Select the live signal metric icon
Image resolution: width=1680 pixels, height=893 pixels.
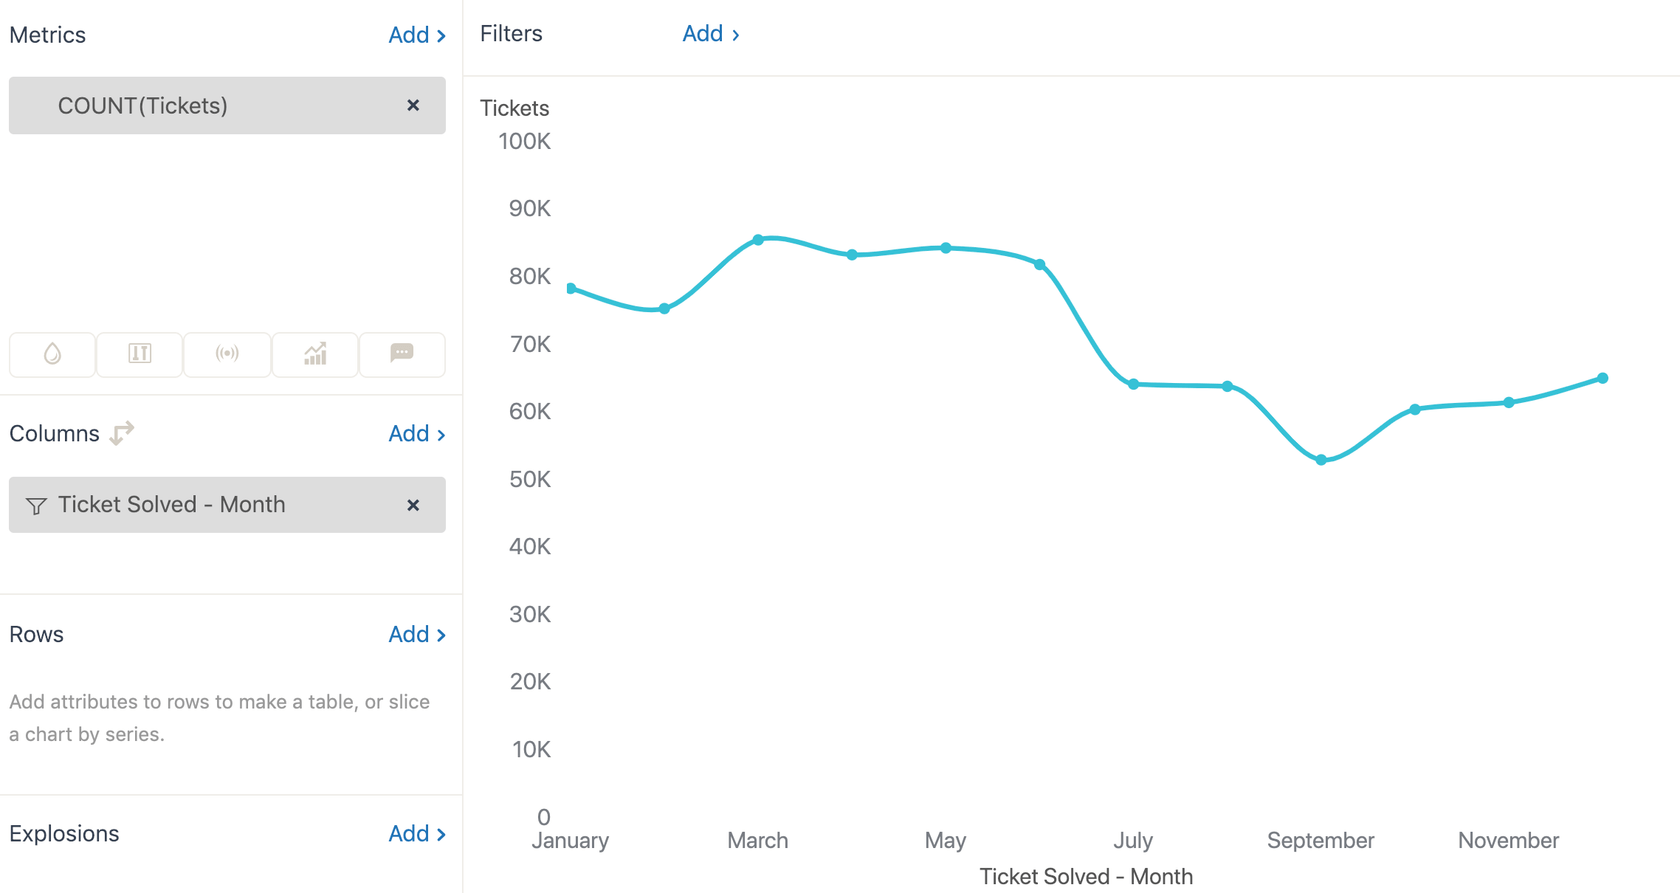227,355
